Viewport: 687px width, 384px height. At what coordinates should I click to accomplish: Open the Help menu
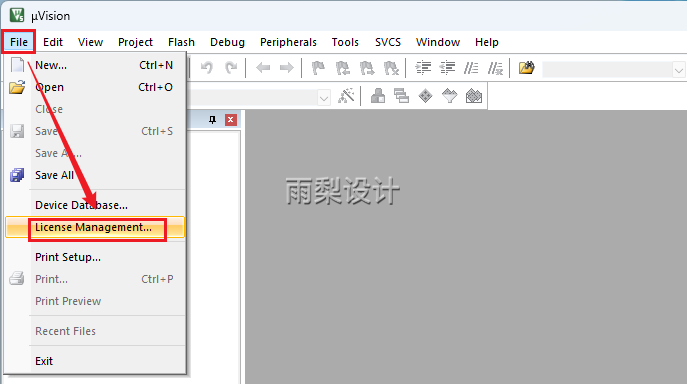(486, 42)
